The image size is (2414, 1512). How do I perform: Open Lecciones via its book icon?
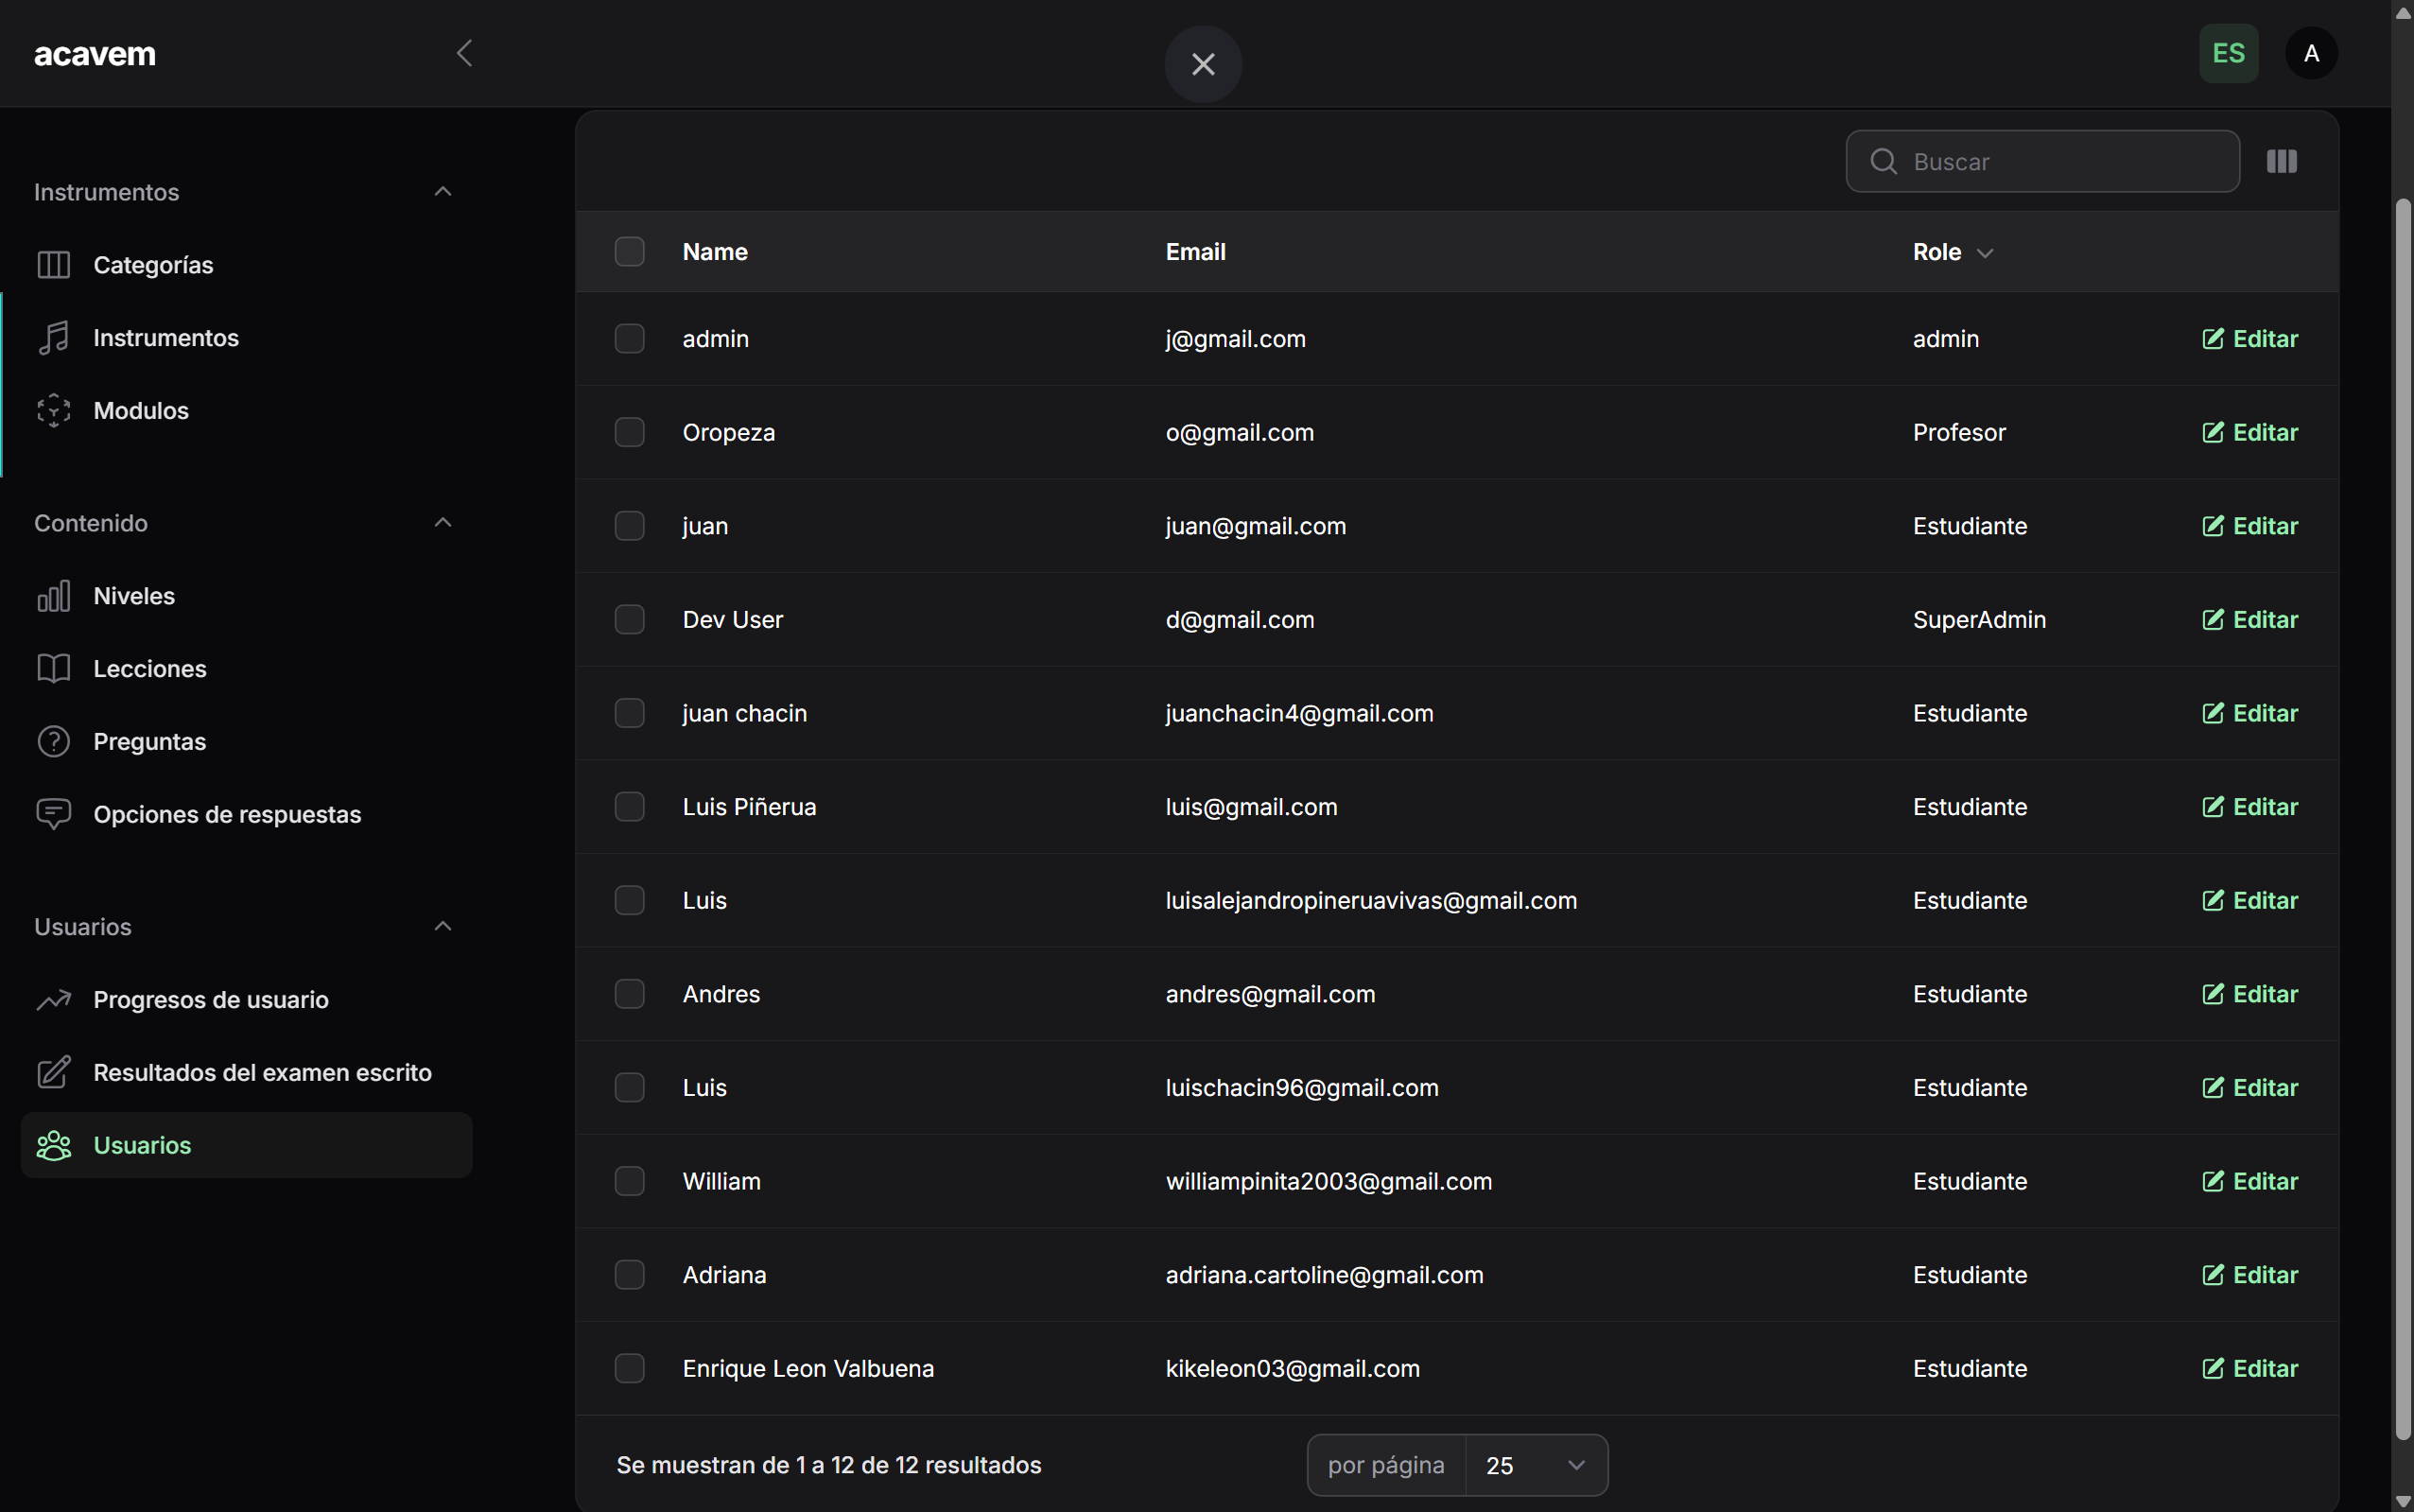click(x=54, y=668)
